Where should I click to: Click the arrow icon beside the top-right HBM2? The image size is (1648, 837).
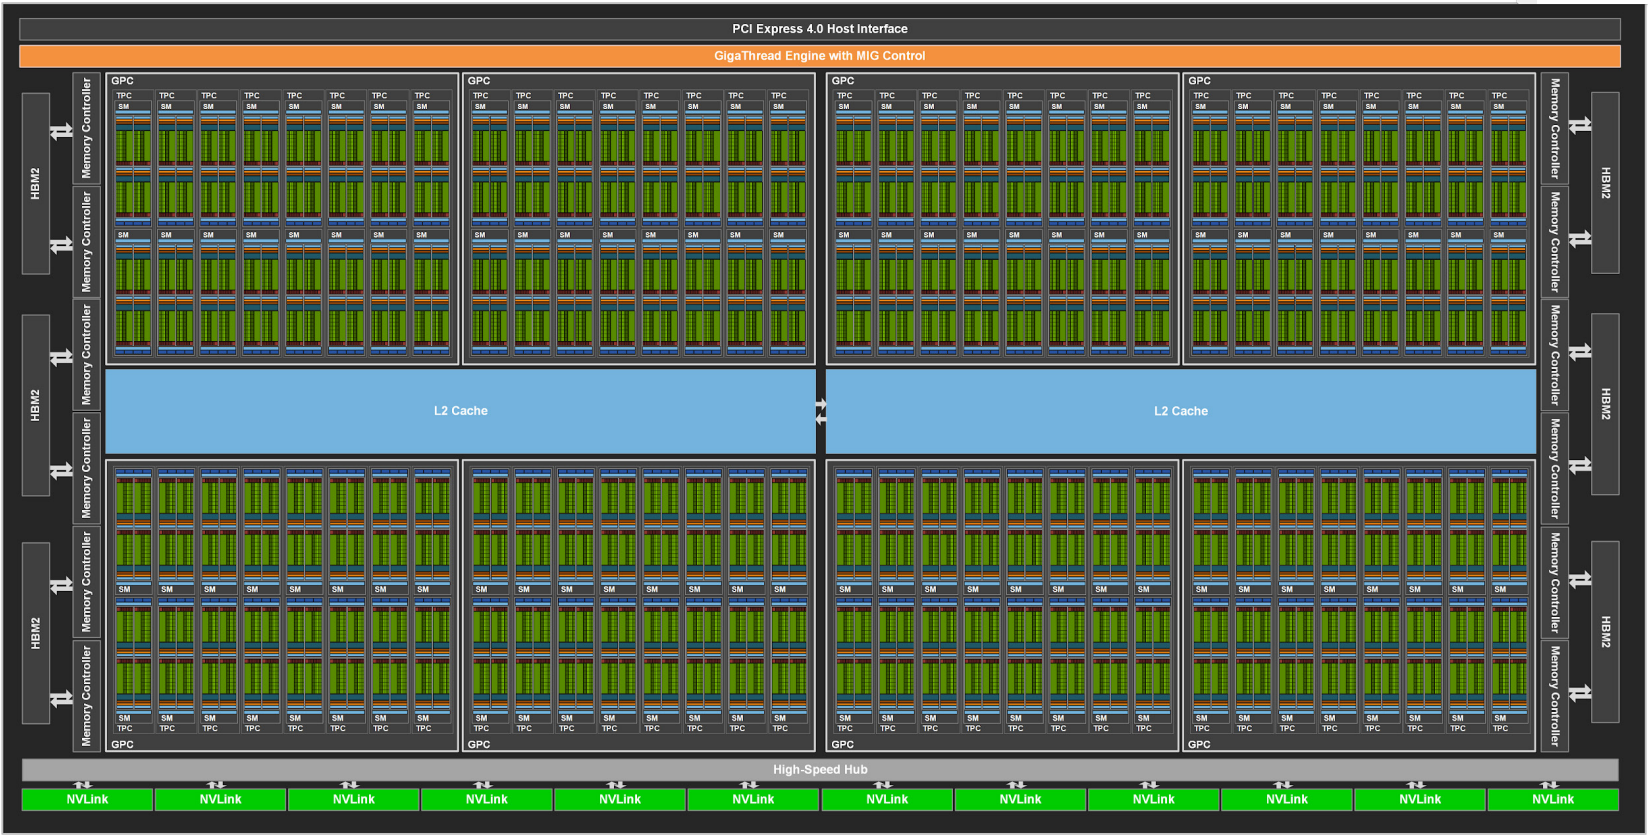click(1580, 125)
